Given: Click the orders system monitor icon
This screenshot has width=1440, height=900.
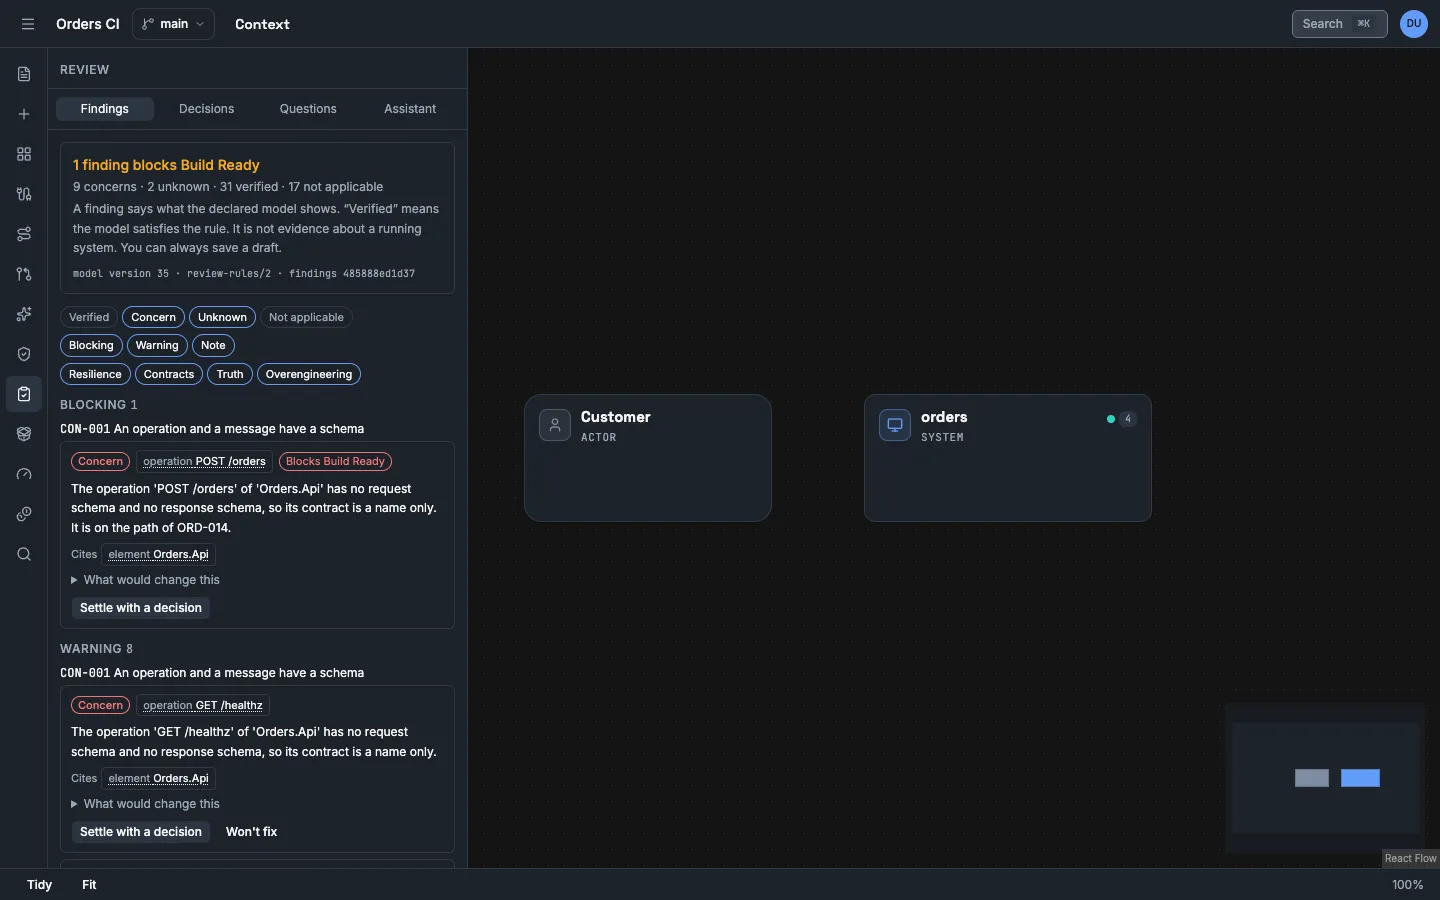Looking at the screenshot, I should pyautogui.click(x=895, y=425).
